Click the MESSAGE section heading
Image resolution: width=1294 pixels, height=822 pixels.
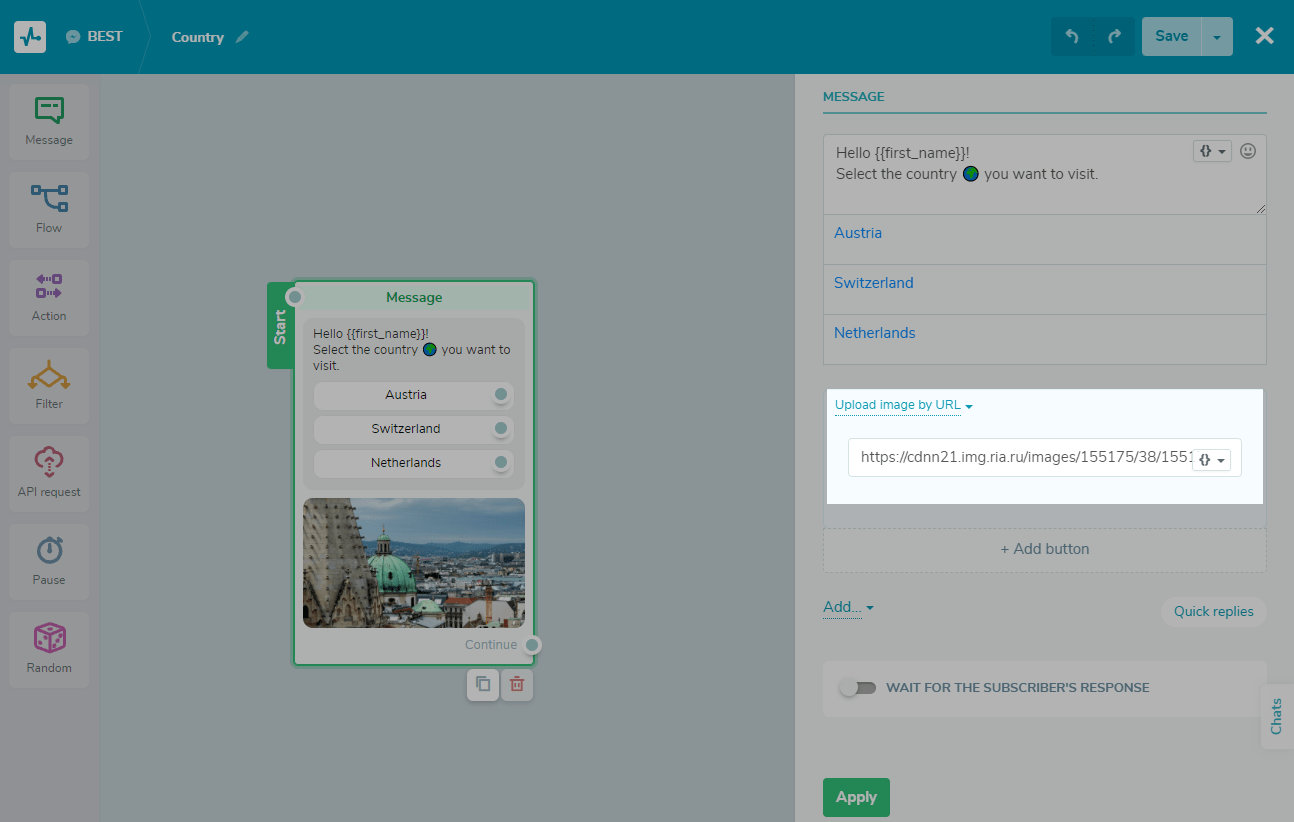(854, 97)
